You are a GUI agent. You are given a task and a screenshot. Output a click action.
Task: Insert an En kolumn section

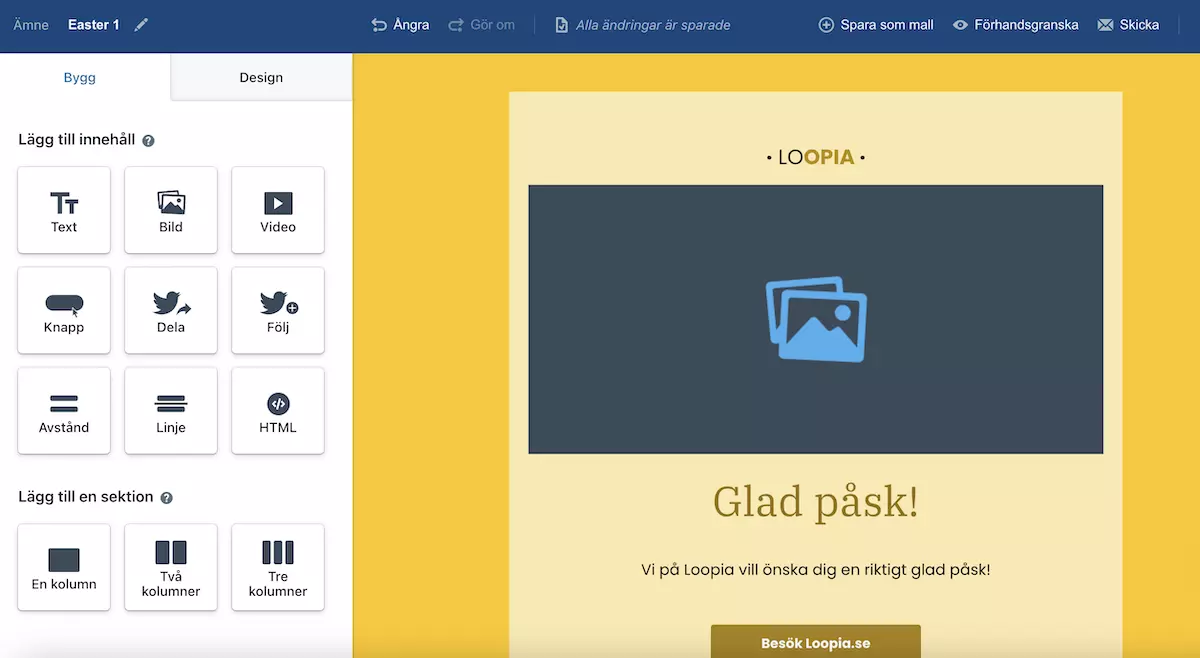[64, 567]
